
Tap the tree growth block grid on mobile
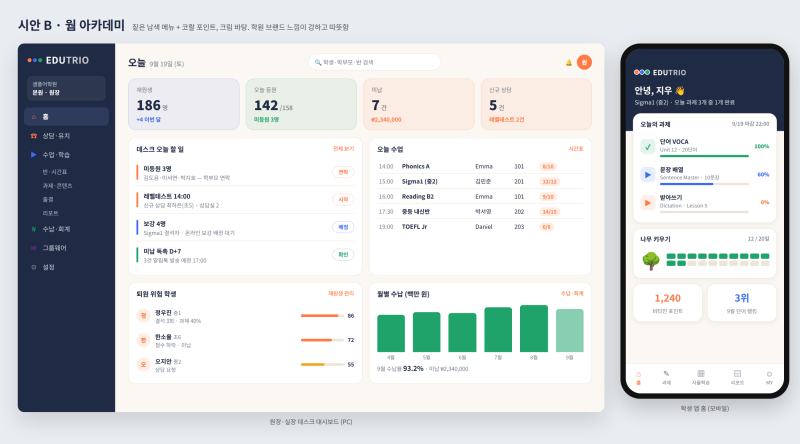pyautogui.click(x=718, y=260)
